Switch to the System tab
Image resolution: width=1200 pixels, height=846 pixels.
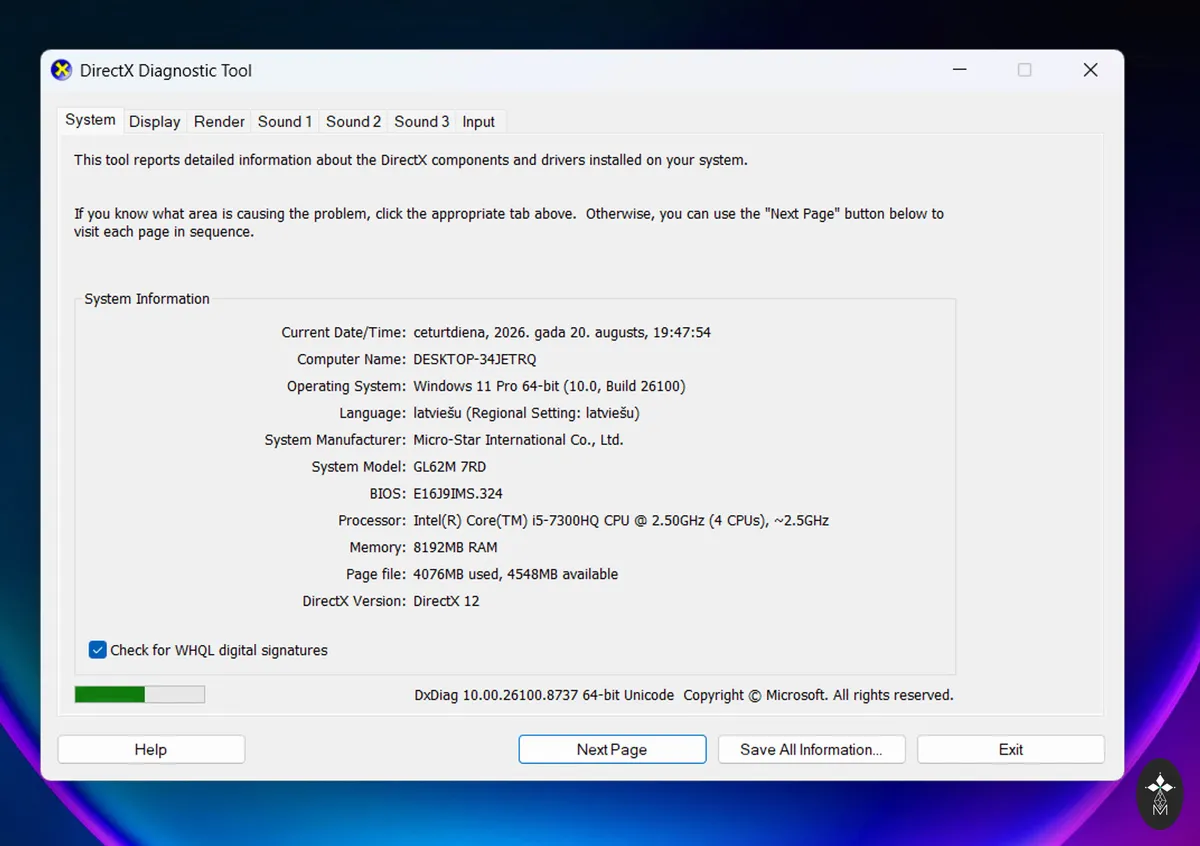coord(90,120)
